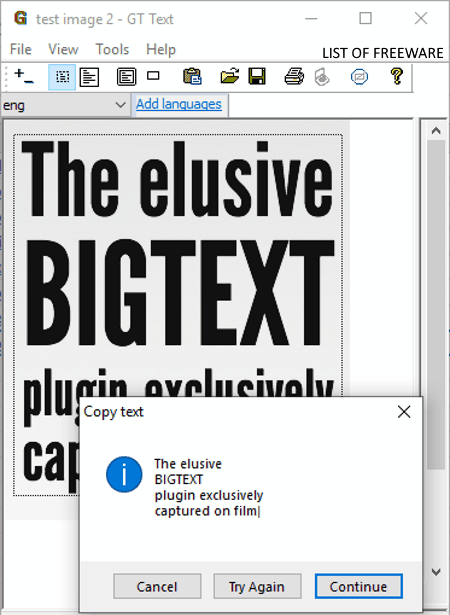Open the File menu
The width and height of the screenshot is (450, 615).
[x=20, y=49]
